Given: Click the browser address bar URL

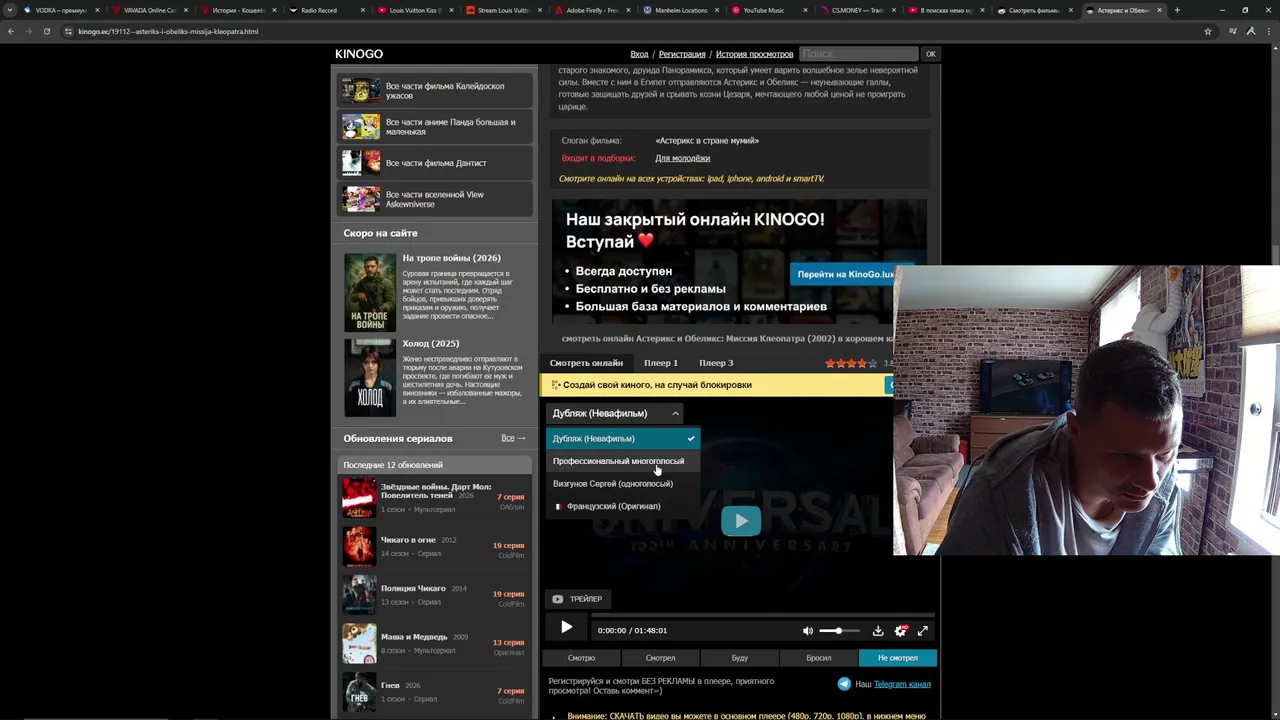Looking at the screenshot, I should 168,31.
